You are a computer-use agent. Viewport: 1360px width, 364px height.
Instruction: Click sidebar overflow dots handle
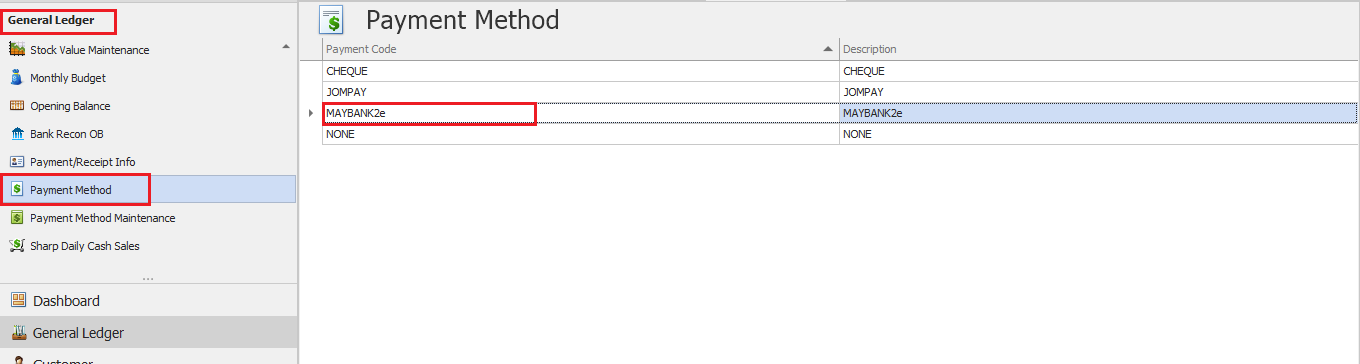148,279
